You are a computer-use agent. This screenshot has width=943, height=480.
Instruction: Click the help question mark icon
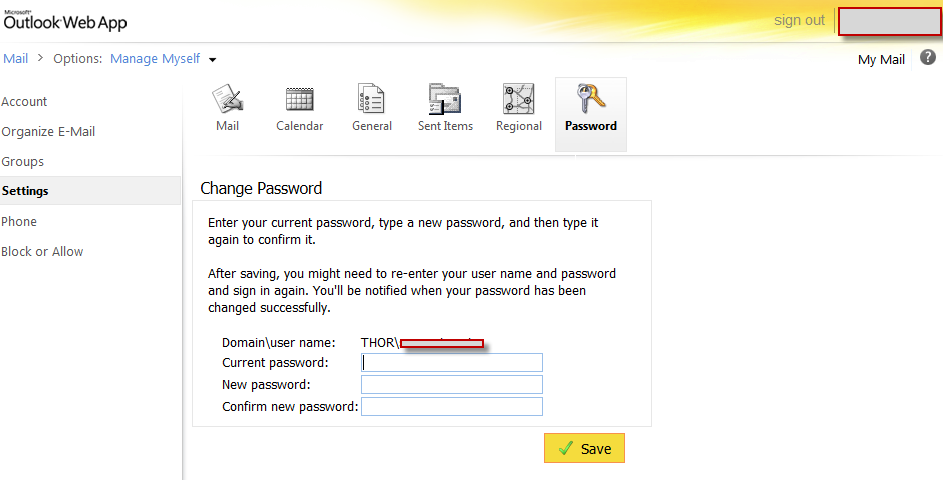[928, 58]
